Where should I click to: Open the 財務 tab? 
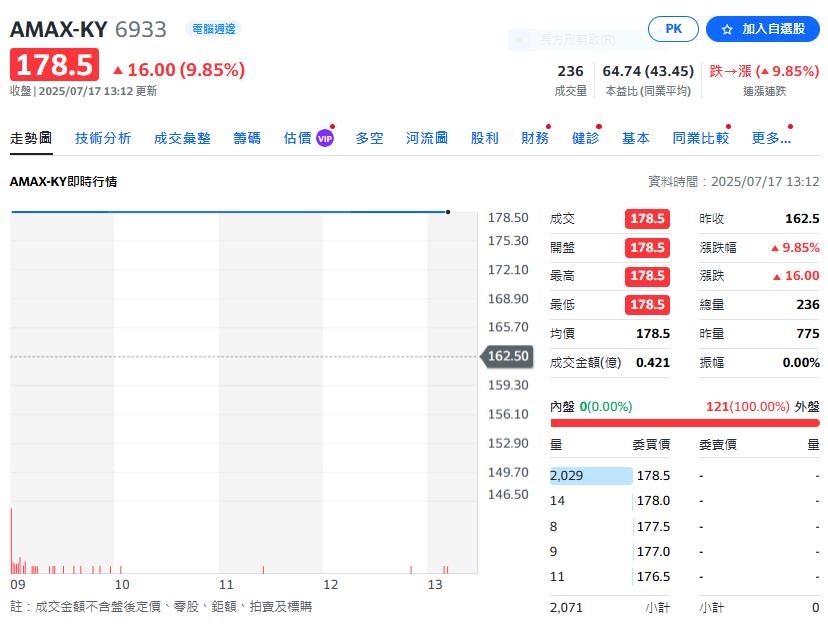[x=535, y=139]
